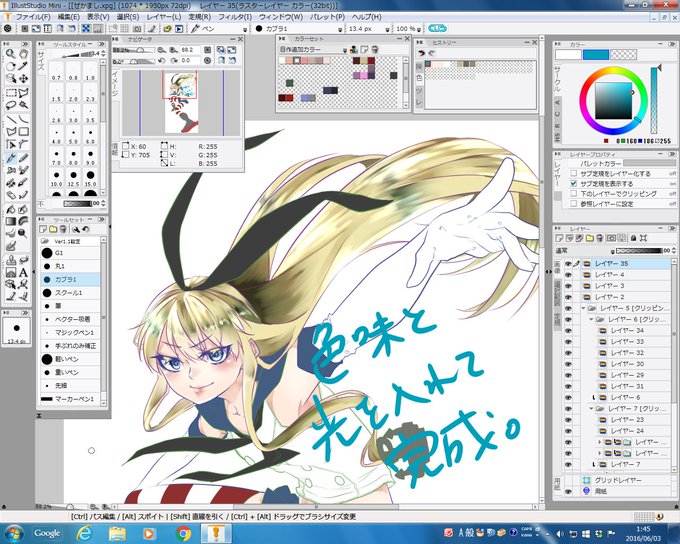Open the レイヤー(L) menu

click(163, 17)
